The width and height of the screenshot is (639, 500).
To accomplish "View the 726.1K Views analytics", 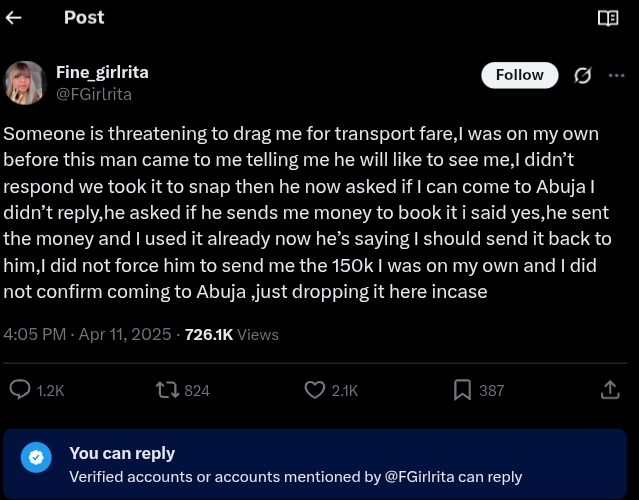I will point(232,335).
